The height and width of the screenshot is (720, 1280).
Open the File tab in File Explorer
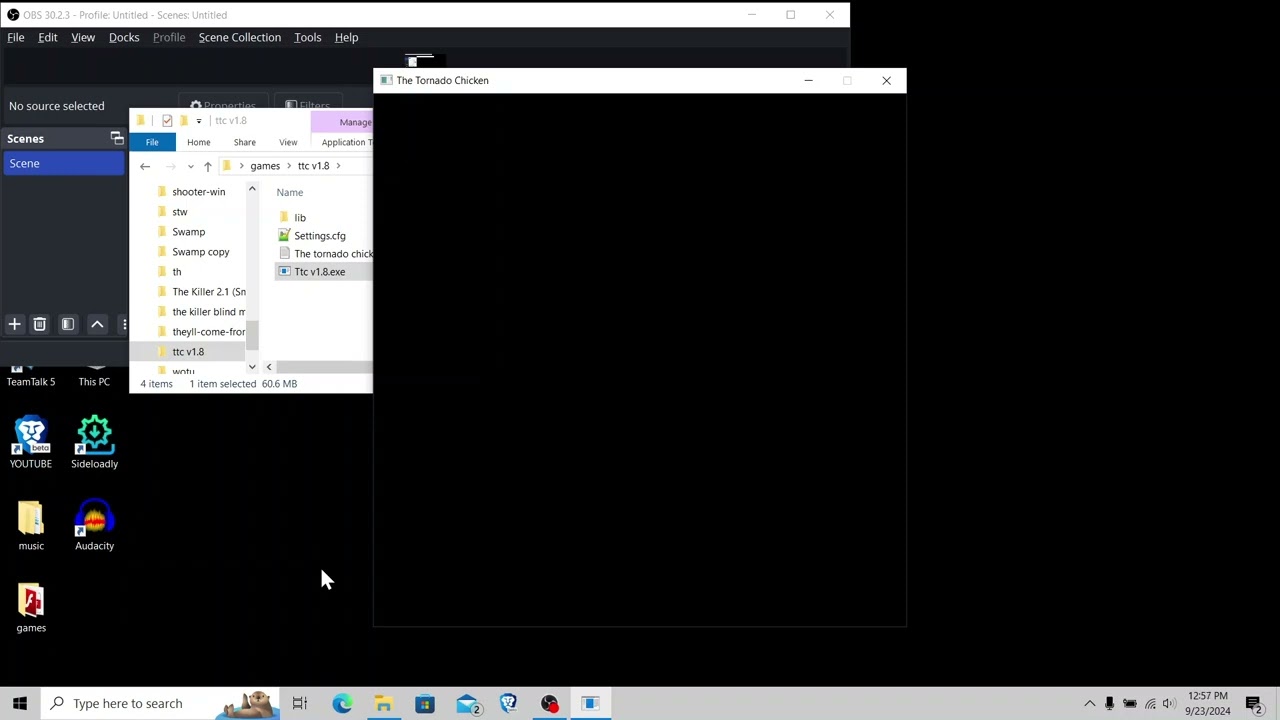click(x=152, y=142)
